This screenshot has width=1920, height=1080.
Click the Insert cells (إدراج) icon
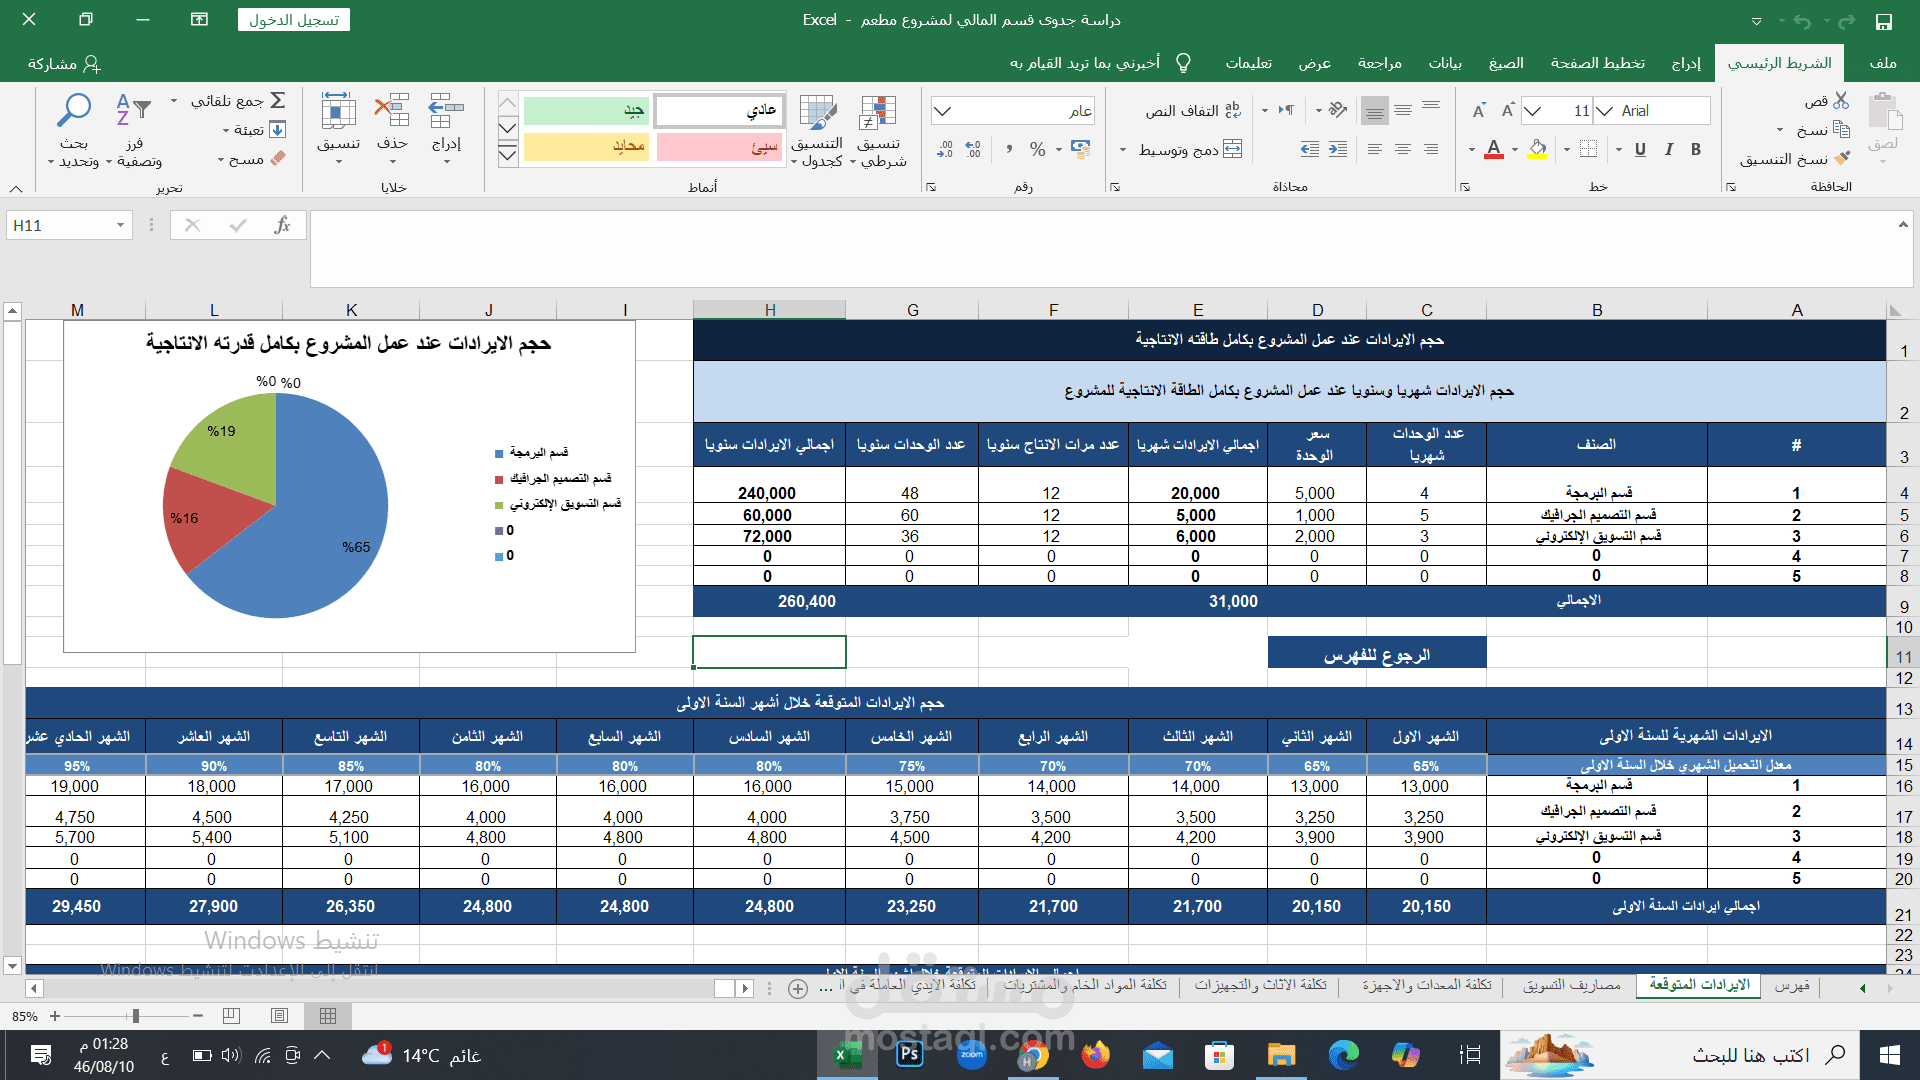(446, 112)
